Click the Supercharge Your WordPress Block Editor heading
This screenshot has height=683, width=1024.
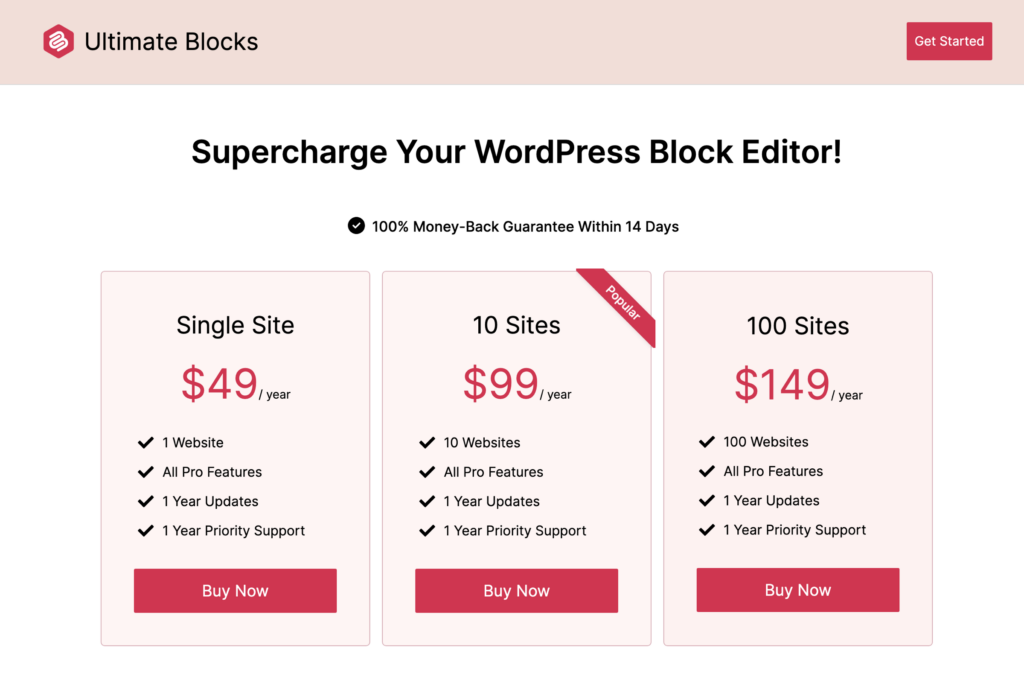point(516,152)
